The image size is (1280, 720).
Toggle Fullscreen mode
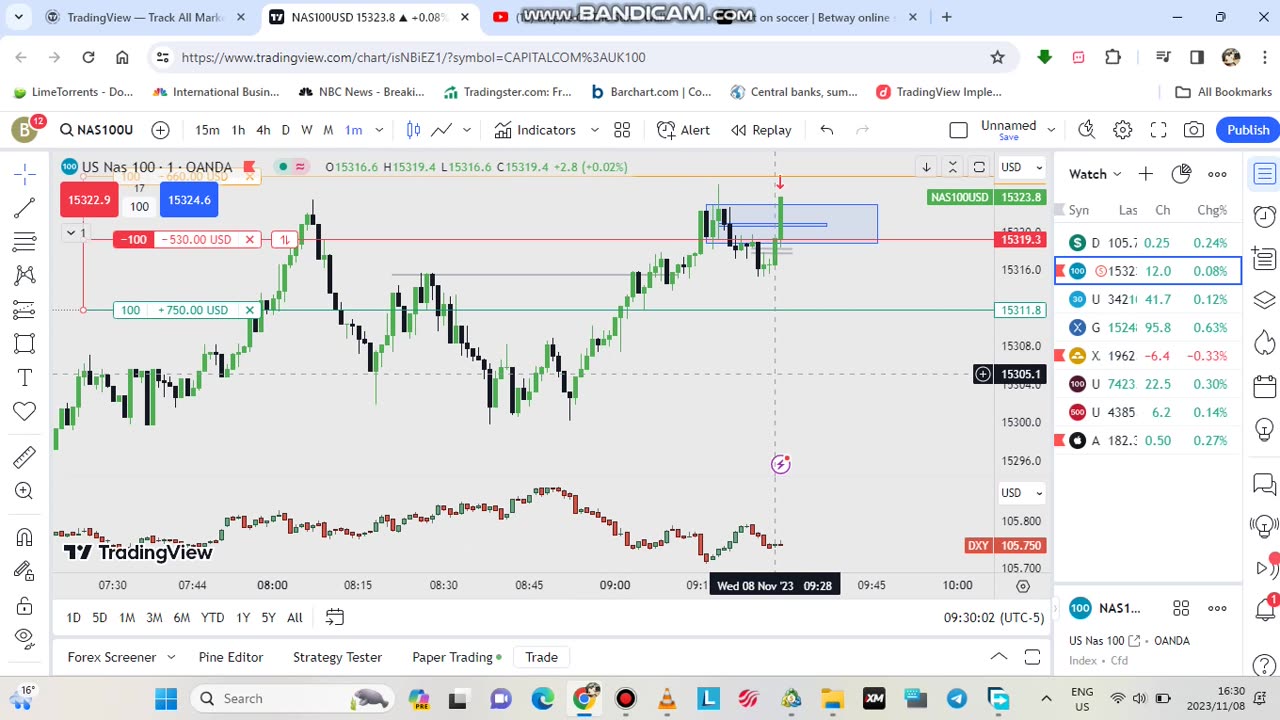click(x=1158, y=130)
